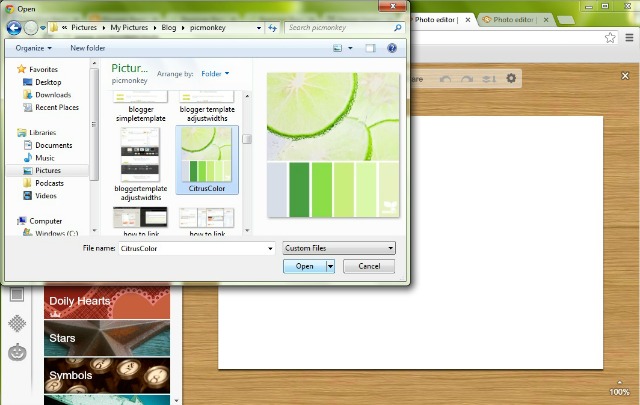The image size is (640, 405).
Task: Open PicMonkey settings gear icon
Action: point(511,78)
